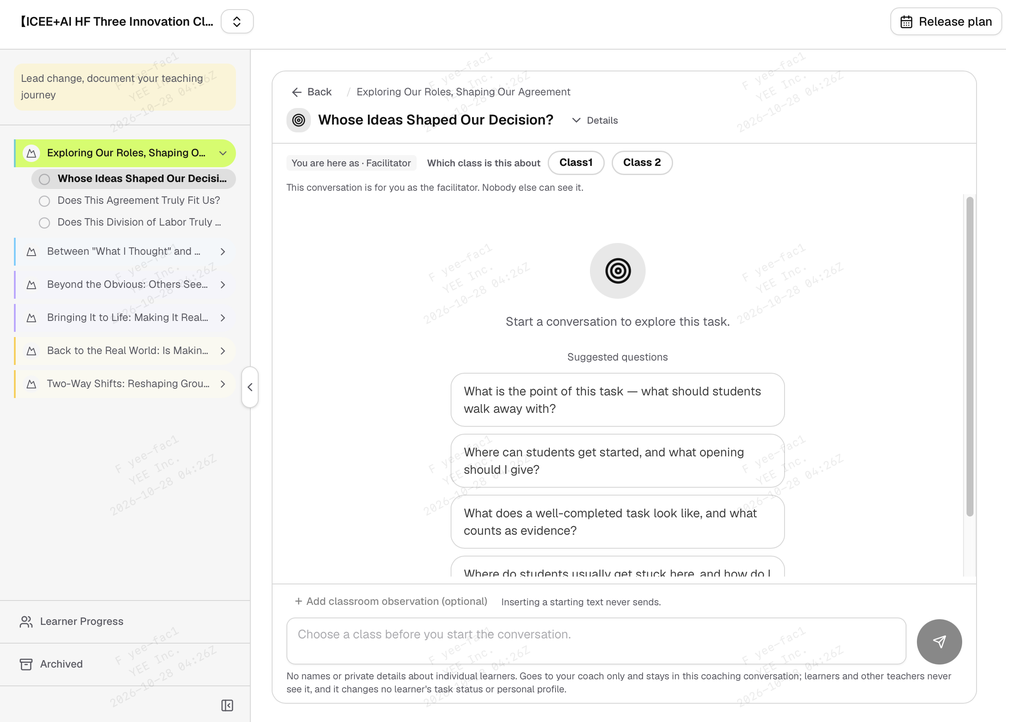
Task: Click the ICEE+AI HF Three Innovation course title
Action: tap(116, 22)
